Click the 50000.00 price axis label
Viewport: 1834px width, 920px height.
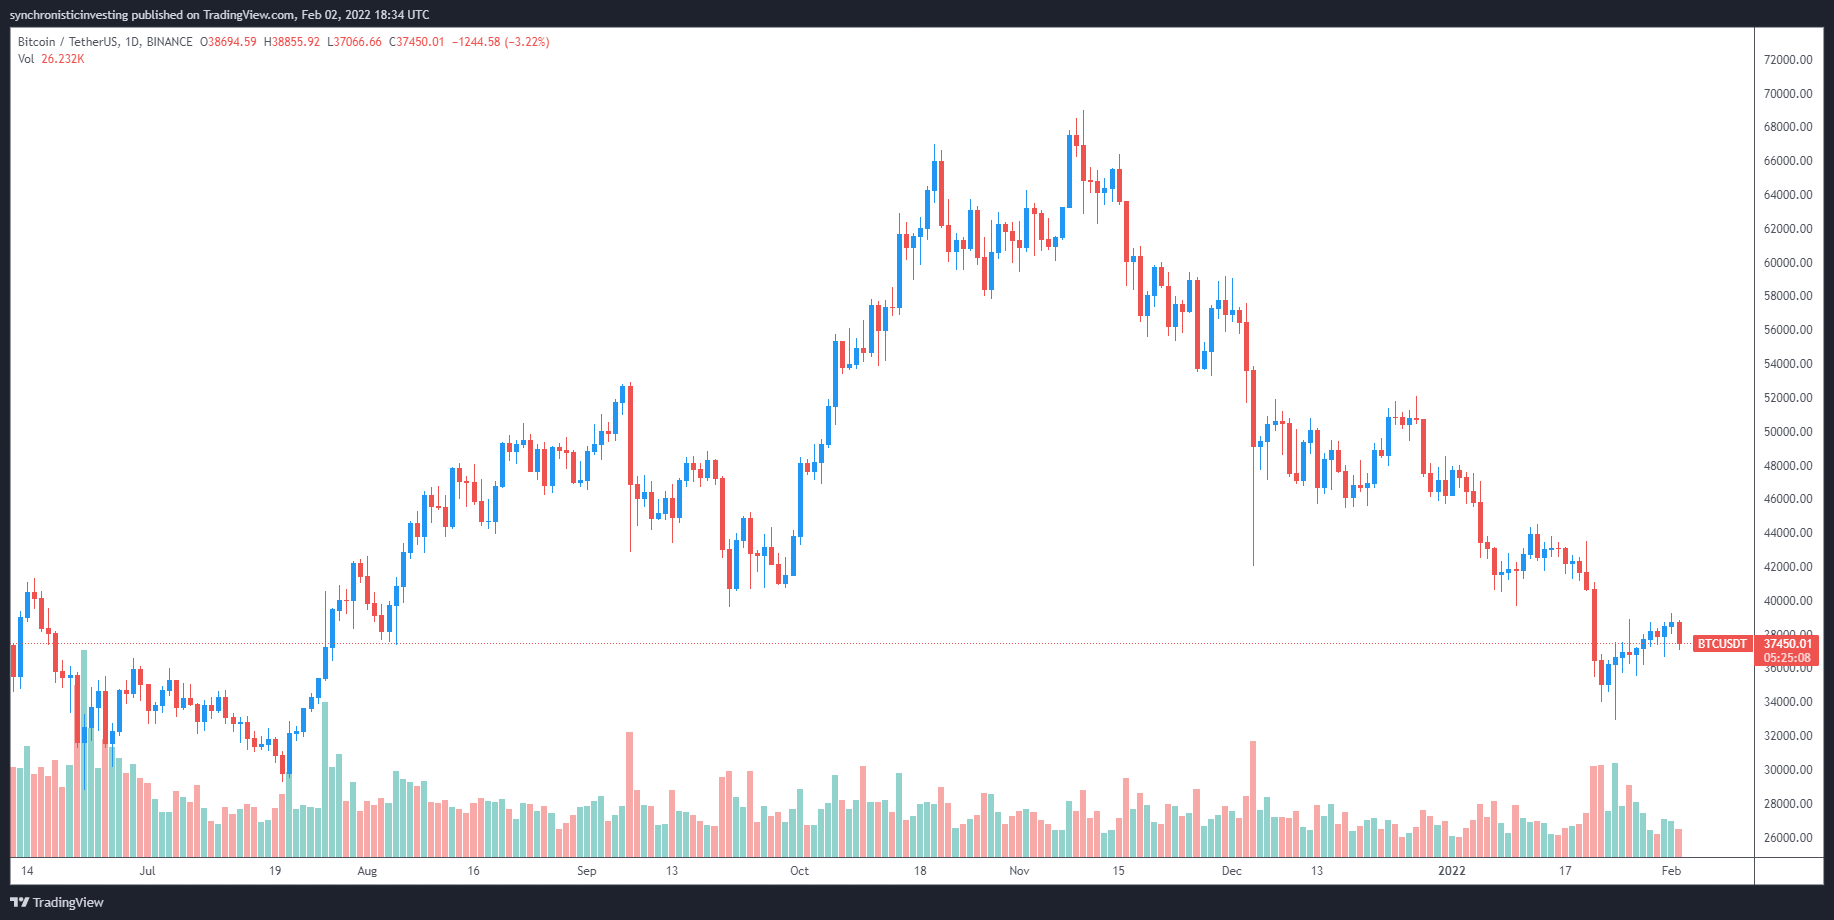[x=1788, y=432]
